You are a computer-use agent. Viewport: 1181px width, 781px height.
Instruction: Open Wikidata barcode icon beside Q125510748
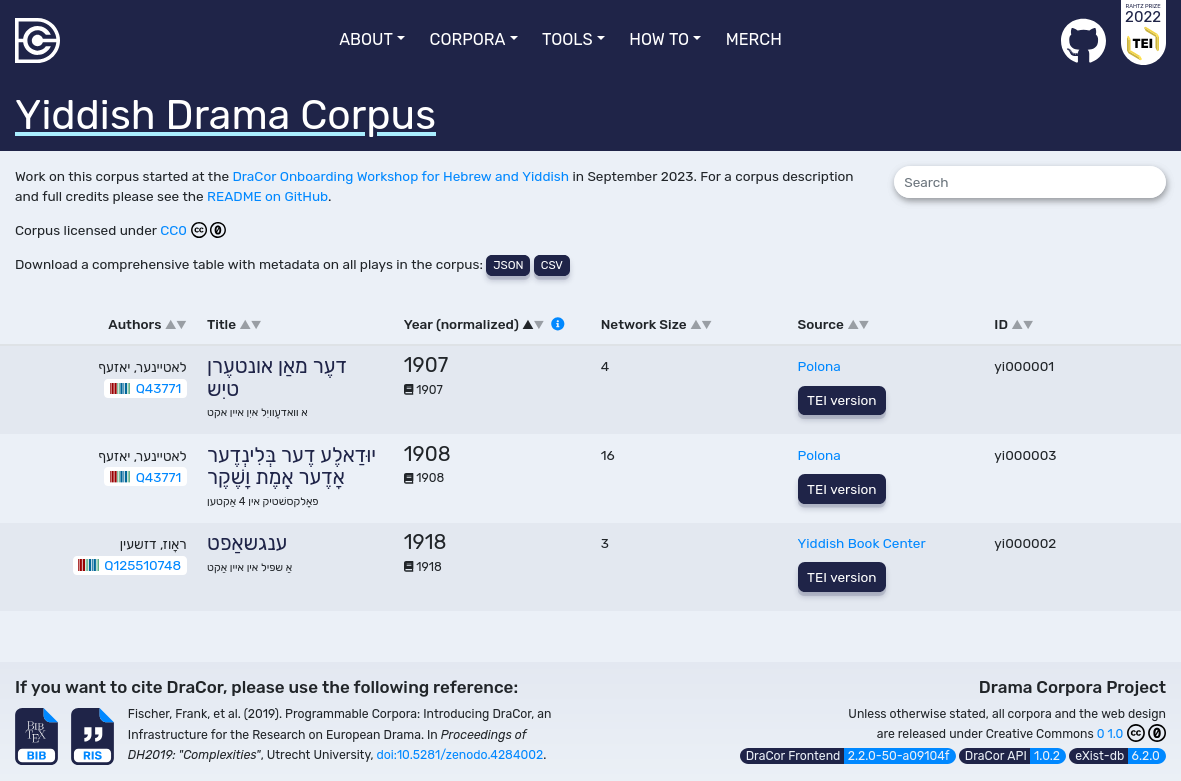pyautogui.click(x=88, y=566)
